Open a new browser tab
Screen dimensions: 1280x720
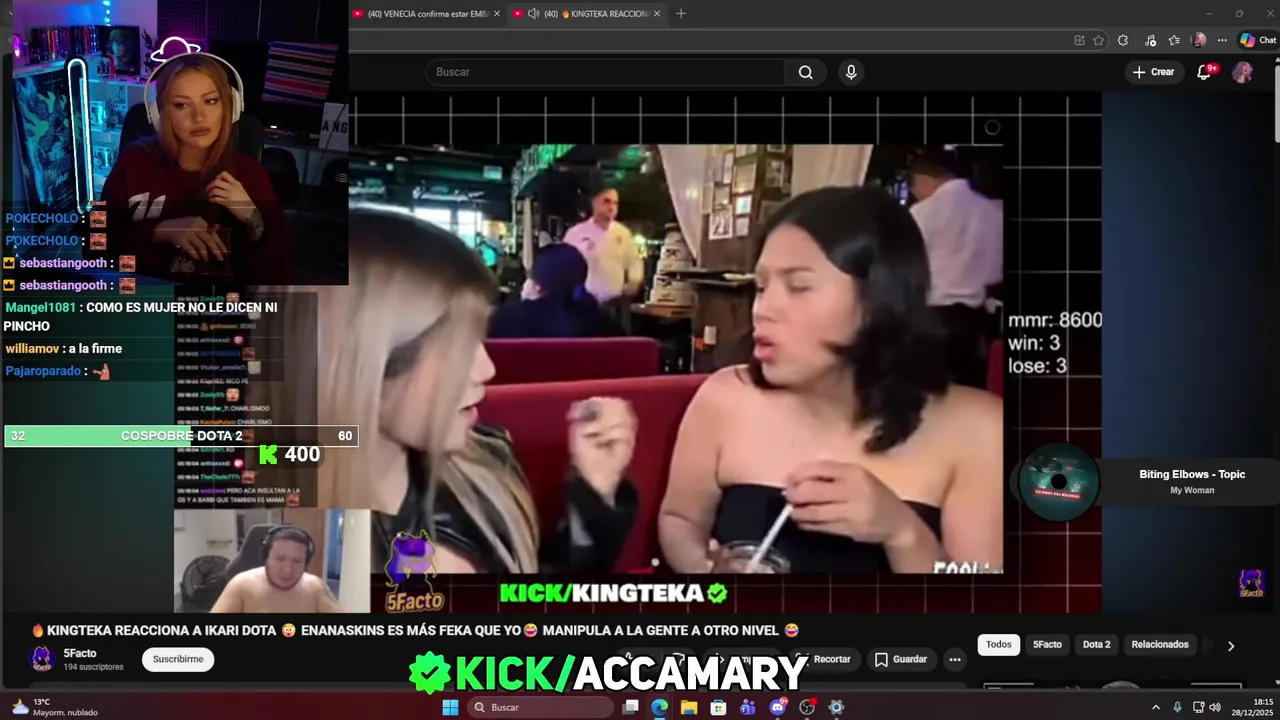[681, 14]
